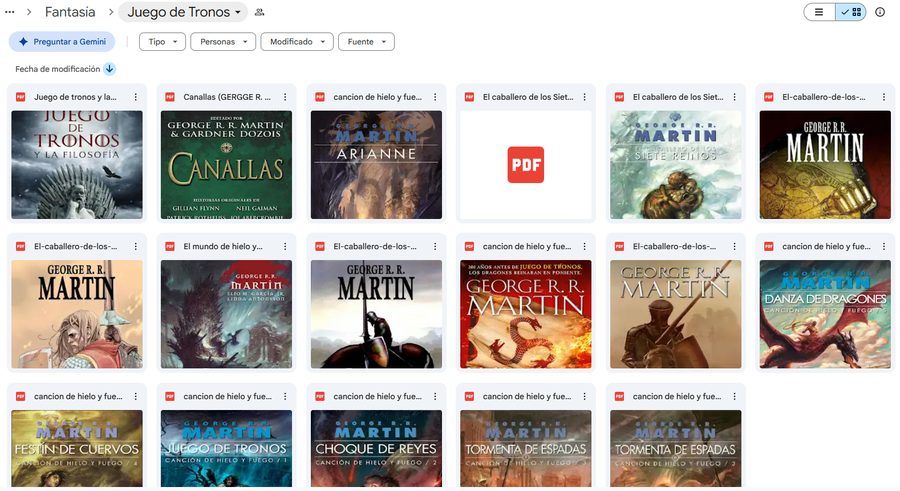The image size is (900, 491).
Task: Open more actions for the Canallas file
Action: point(285,97)
